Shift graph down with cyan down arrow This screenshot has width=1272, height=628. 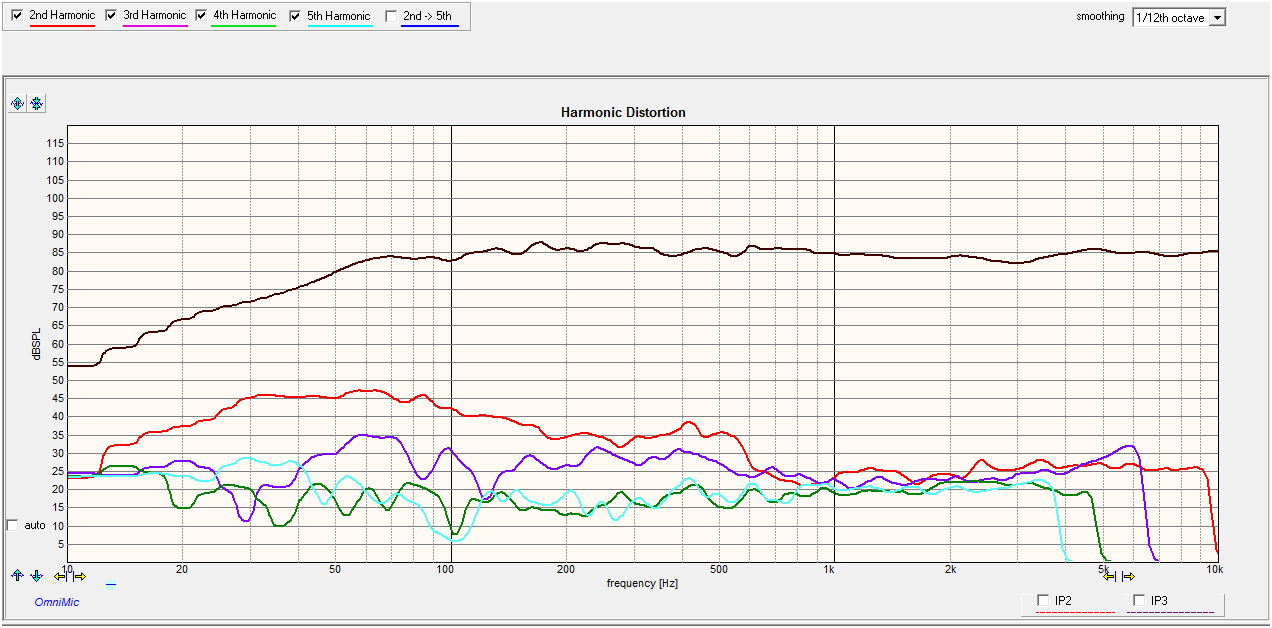click(36, 576)
